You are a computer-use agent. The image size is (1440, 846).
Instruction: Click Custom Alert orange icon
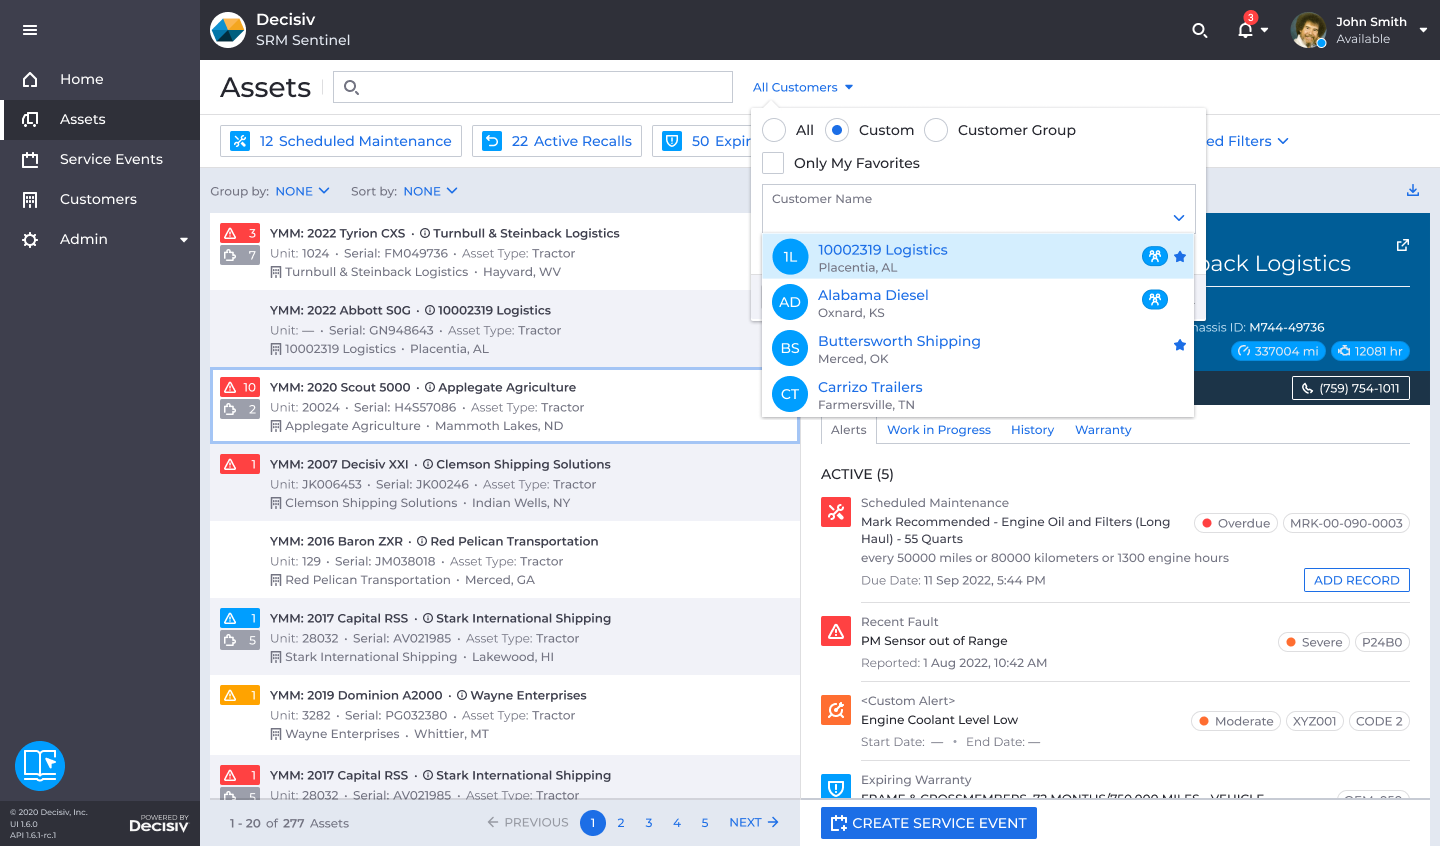coord(836,710)
